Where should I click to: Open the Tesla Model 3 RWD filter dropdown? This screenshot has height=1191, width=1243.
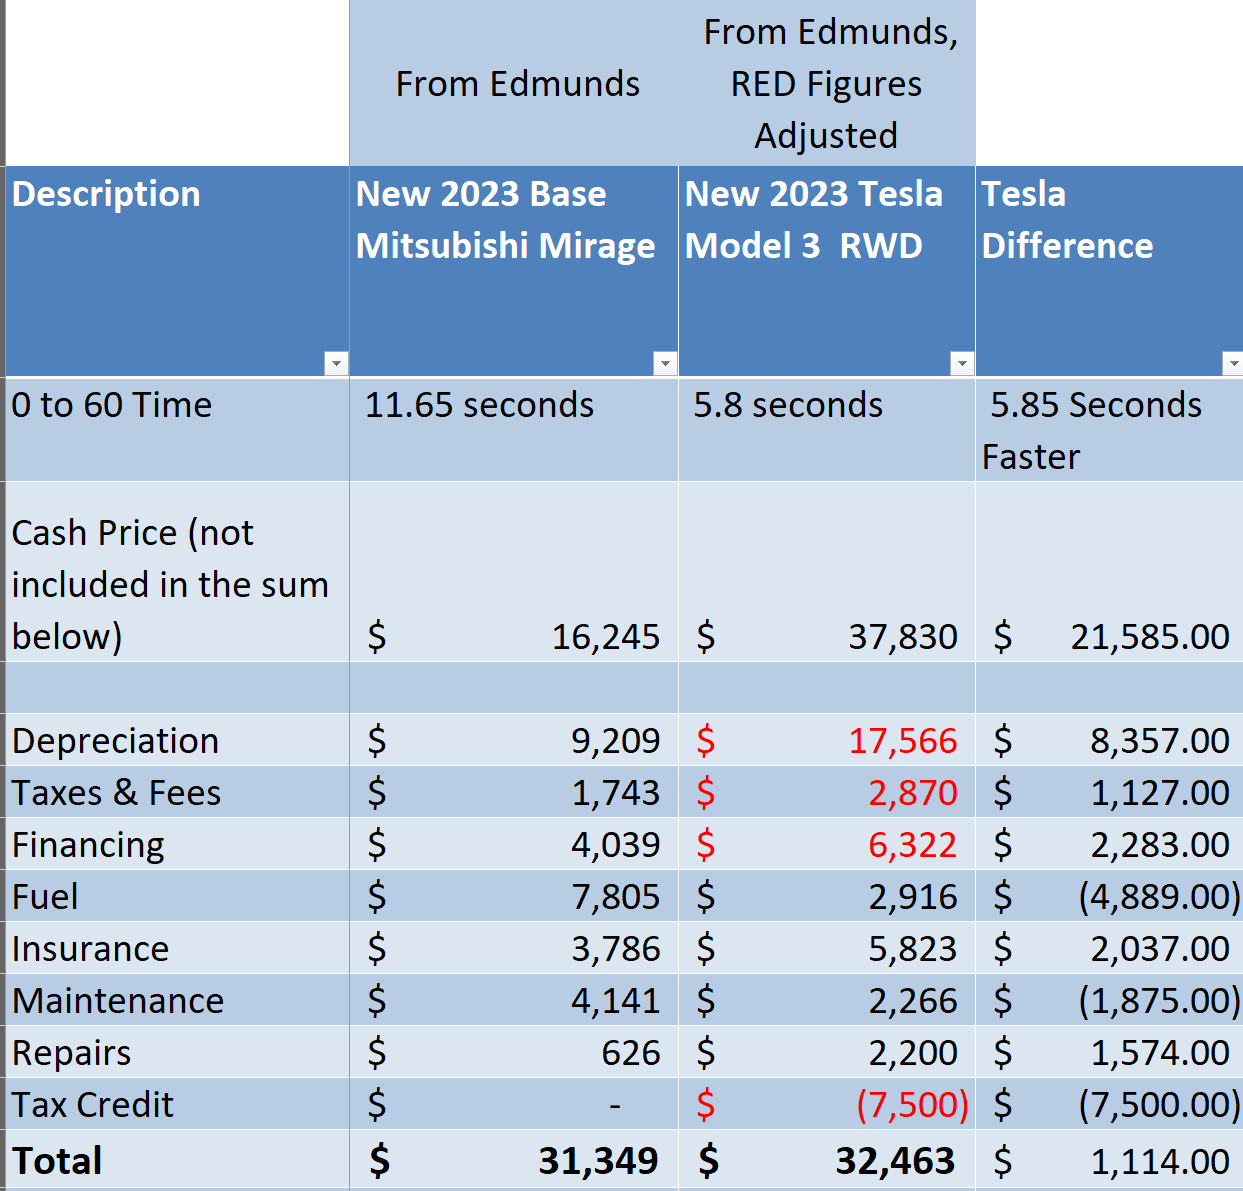pyautogui.click(x=962, y=363)
